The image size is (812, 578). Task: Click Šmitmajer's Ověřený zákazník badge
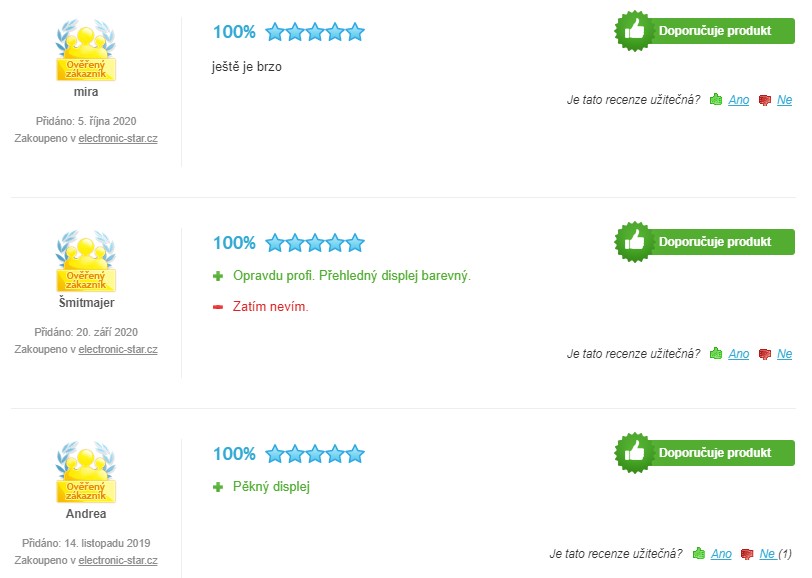(86, 261)
